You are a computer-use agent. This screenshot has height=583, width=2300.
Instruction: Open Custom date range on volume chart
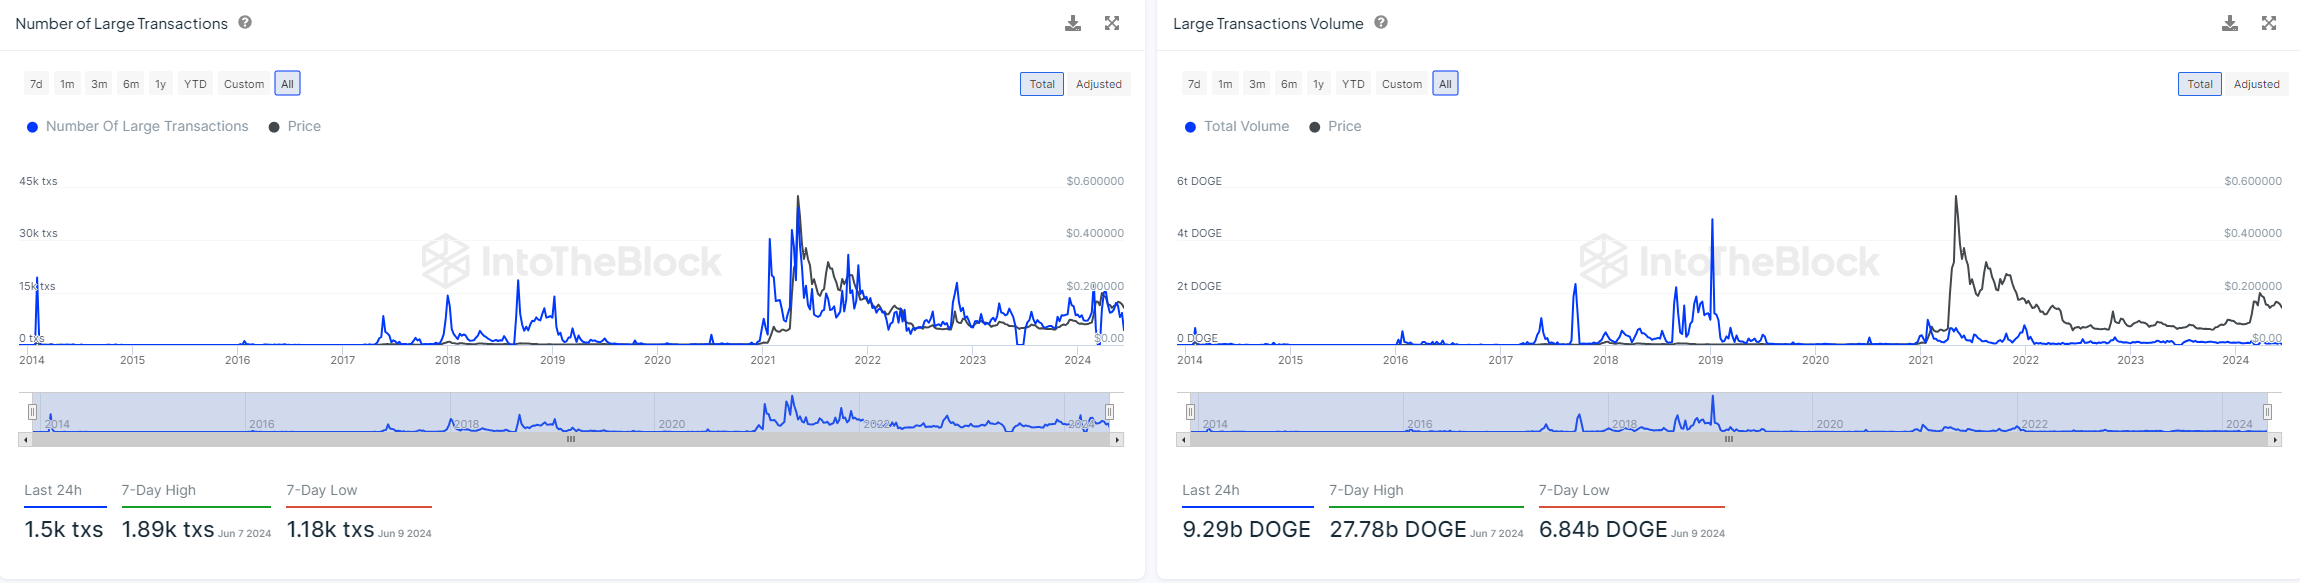(x=1401, y=84)
